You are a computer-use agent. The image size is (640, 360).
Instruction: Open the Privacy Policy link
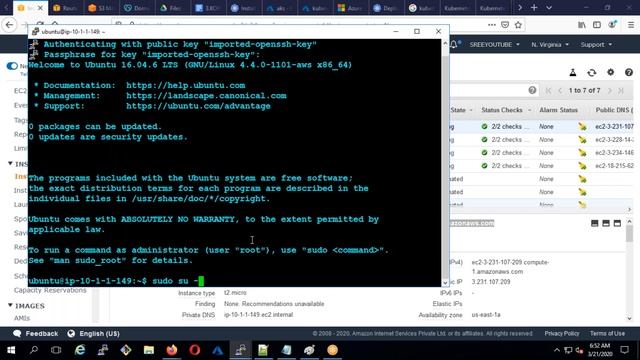pos(562,333)
